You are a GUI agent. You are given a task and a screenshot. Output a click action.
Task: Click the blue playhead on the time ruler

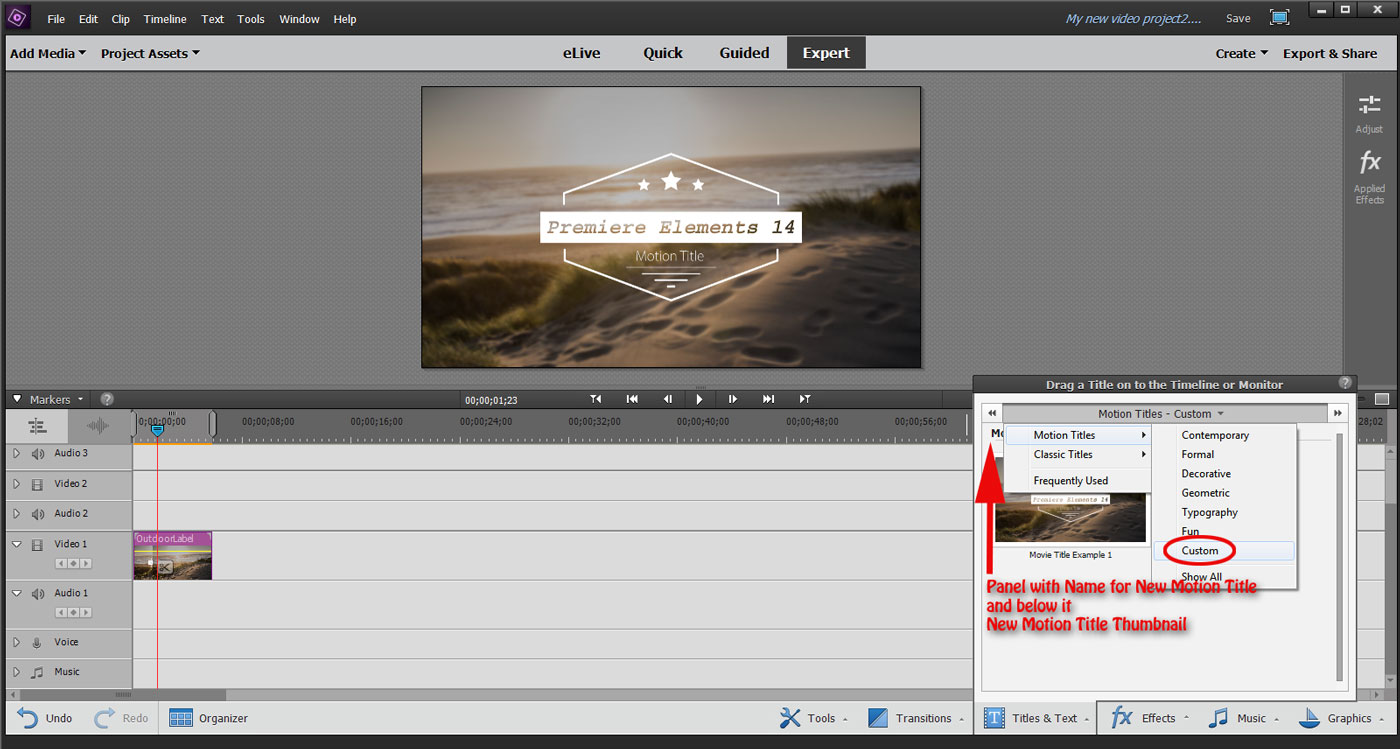click(x=157, y=430)
